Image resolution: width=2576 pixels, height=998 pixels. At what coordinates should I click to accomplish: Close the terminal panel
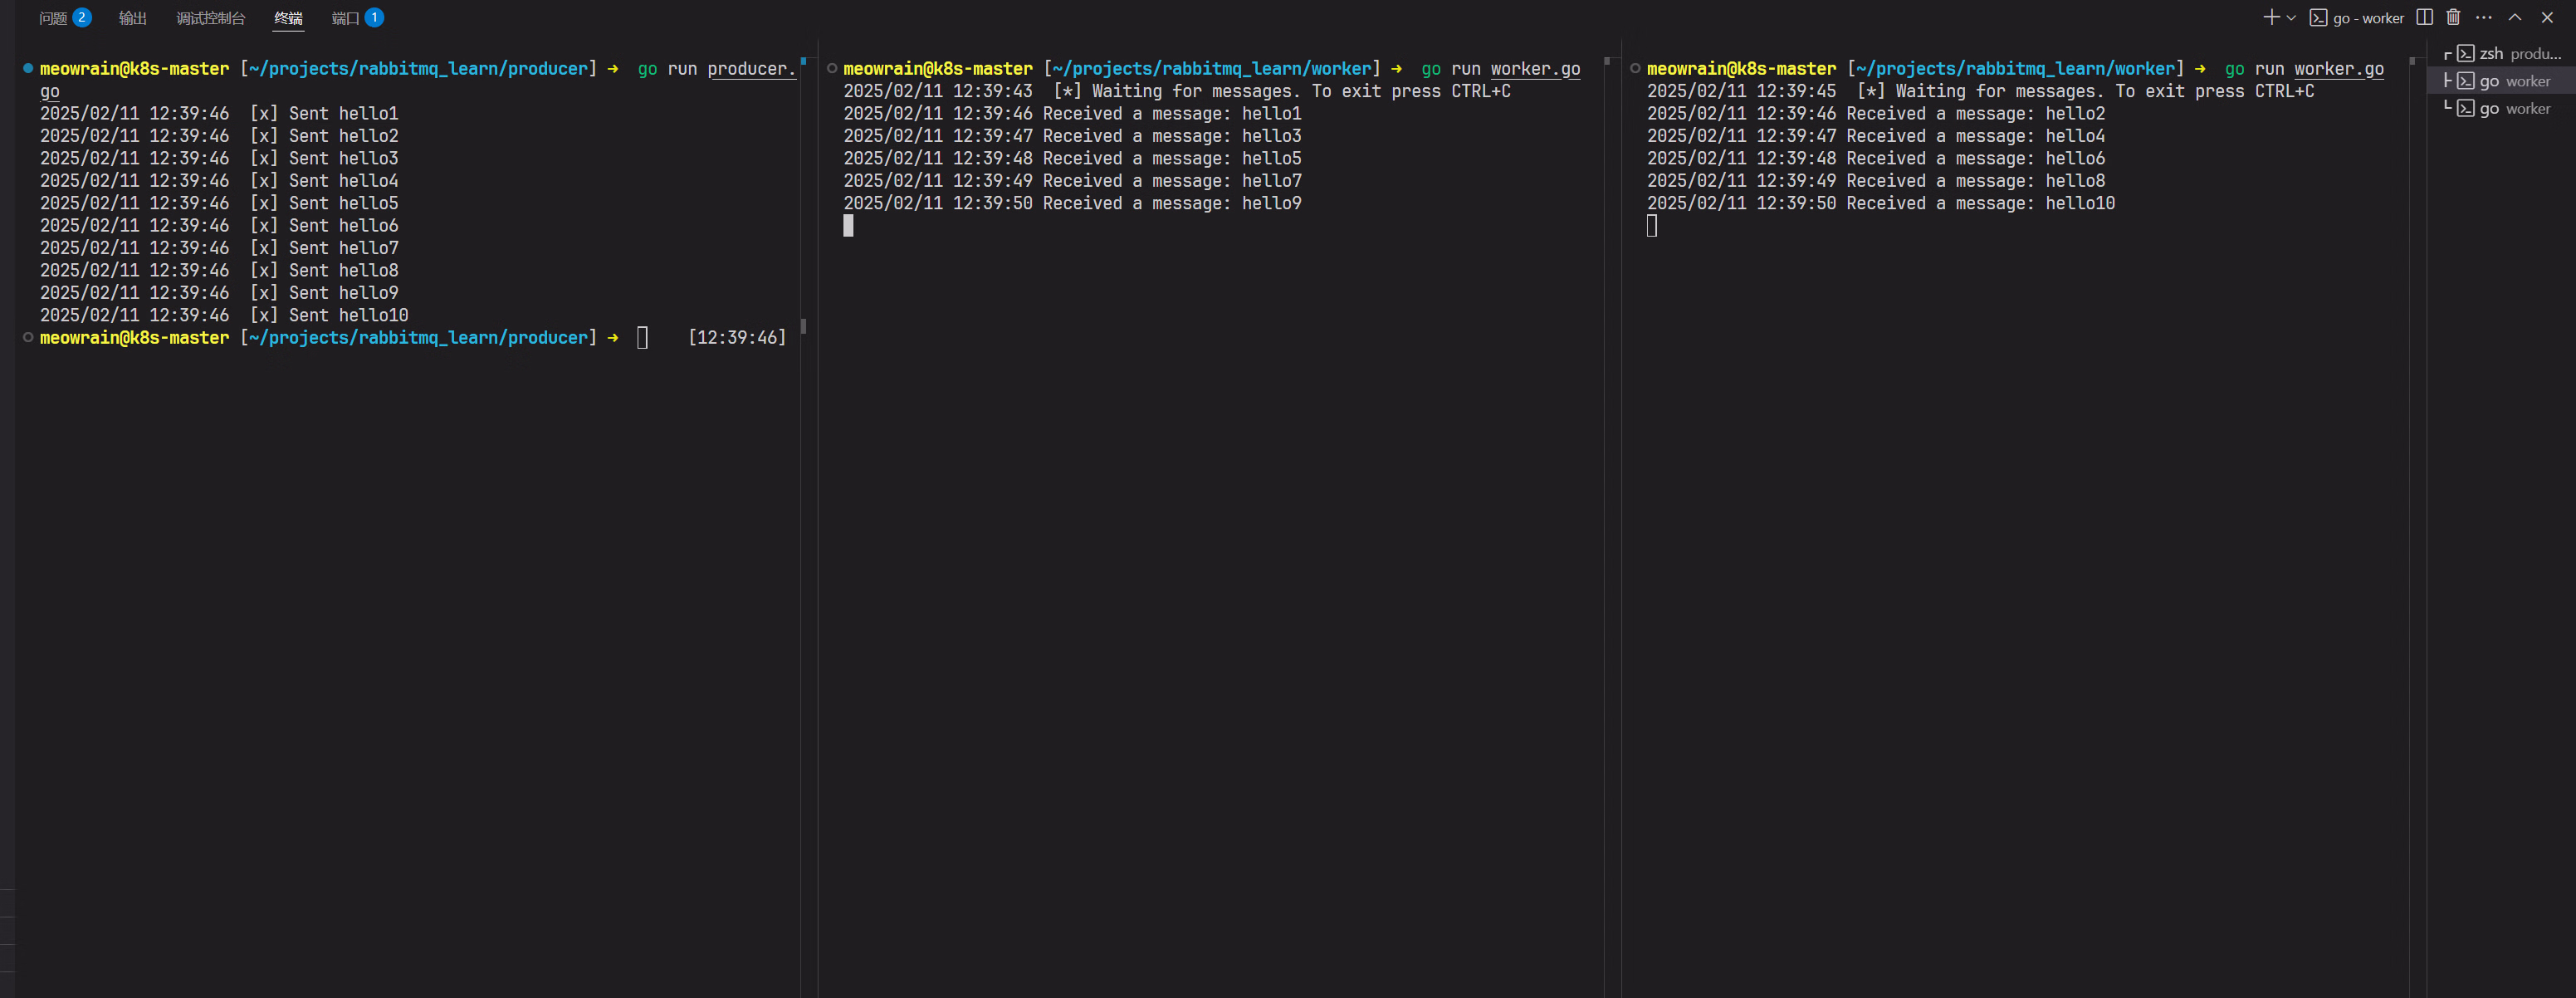tap(2547, 17)
